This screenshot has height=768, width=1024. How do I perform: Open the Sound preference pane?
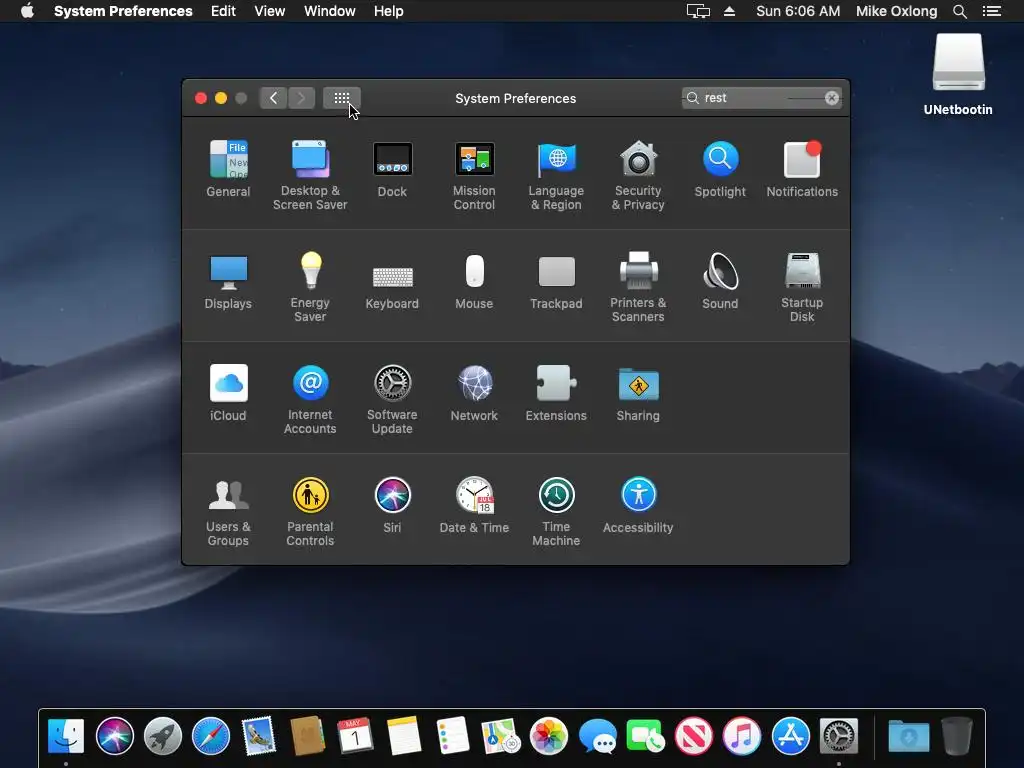pyautogui.click(x=720, y=281)
